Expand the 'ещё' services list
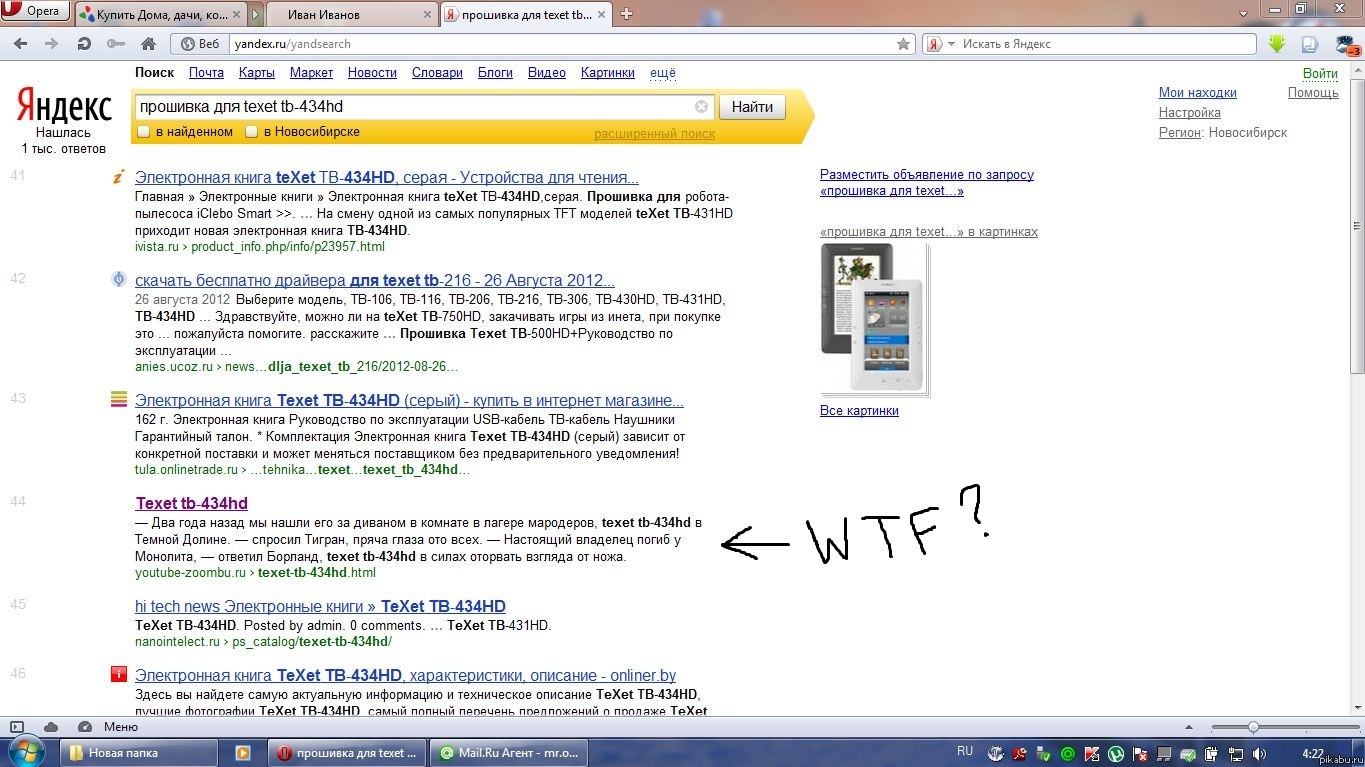The image size is (1365, 767). [662, 73]
